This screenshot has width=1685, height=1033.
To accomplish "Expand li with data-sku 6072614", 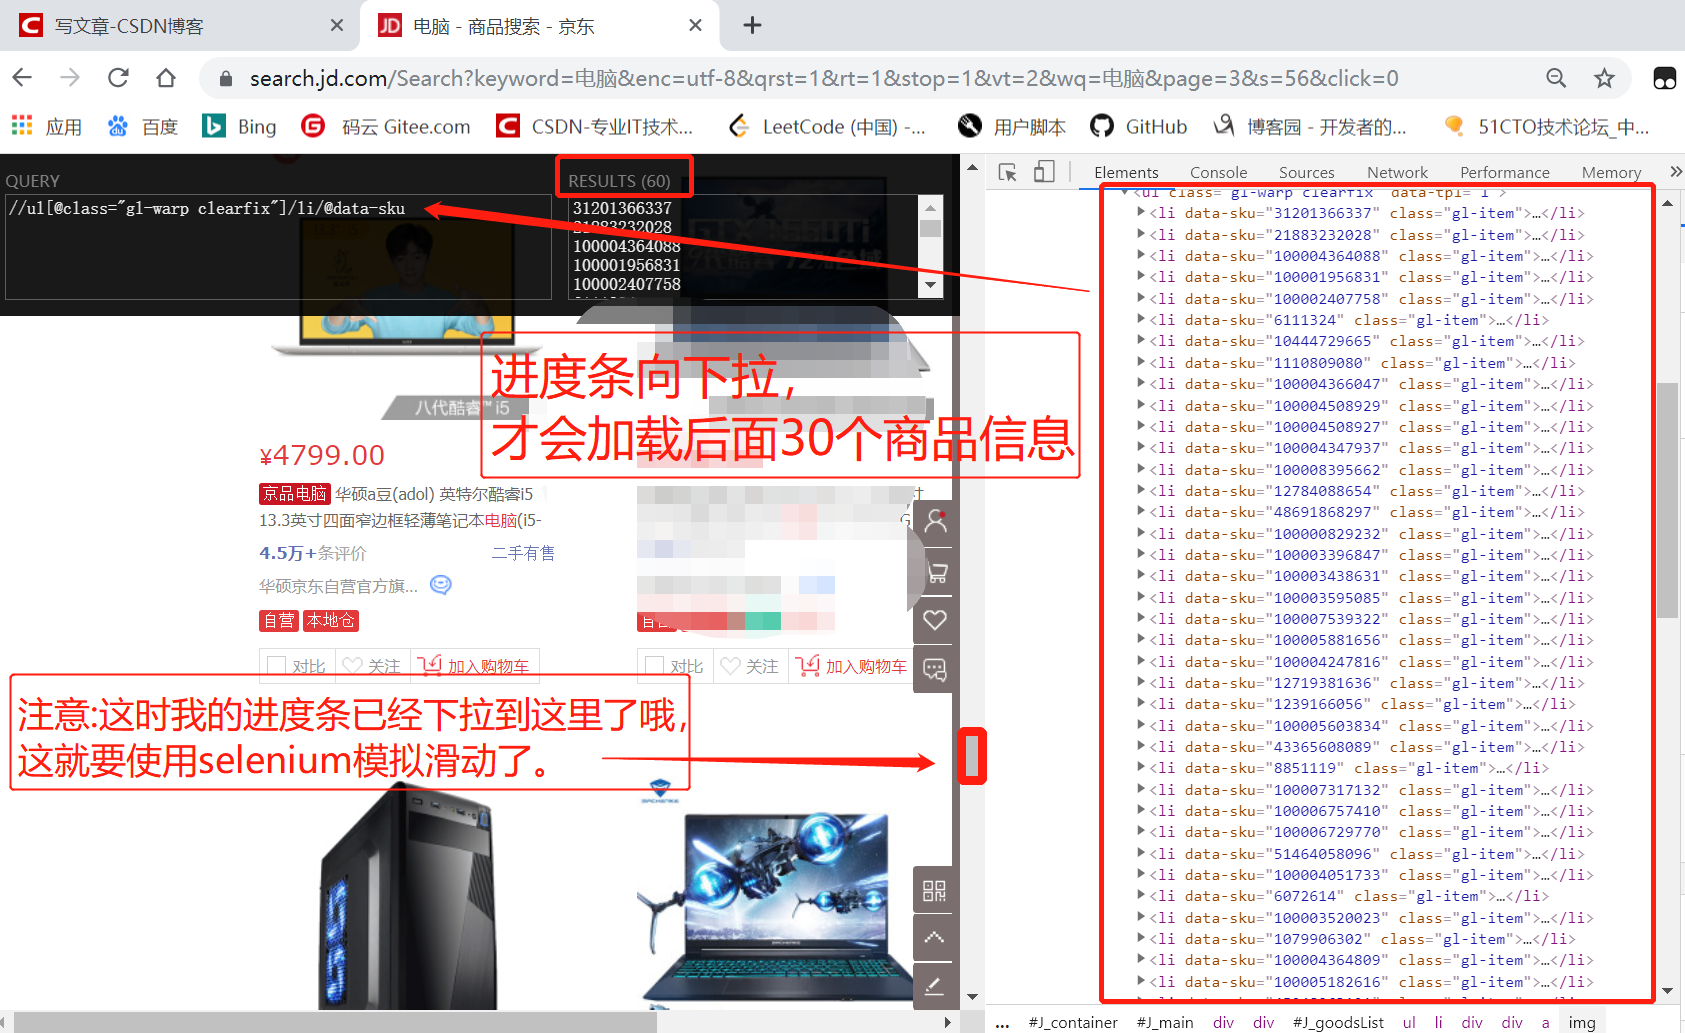I will tap(1141, 895).
